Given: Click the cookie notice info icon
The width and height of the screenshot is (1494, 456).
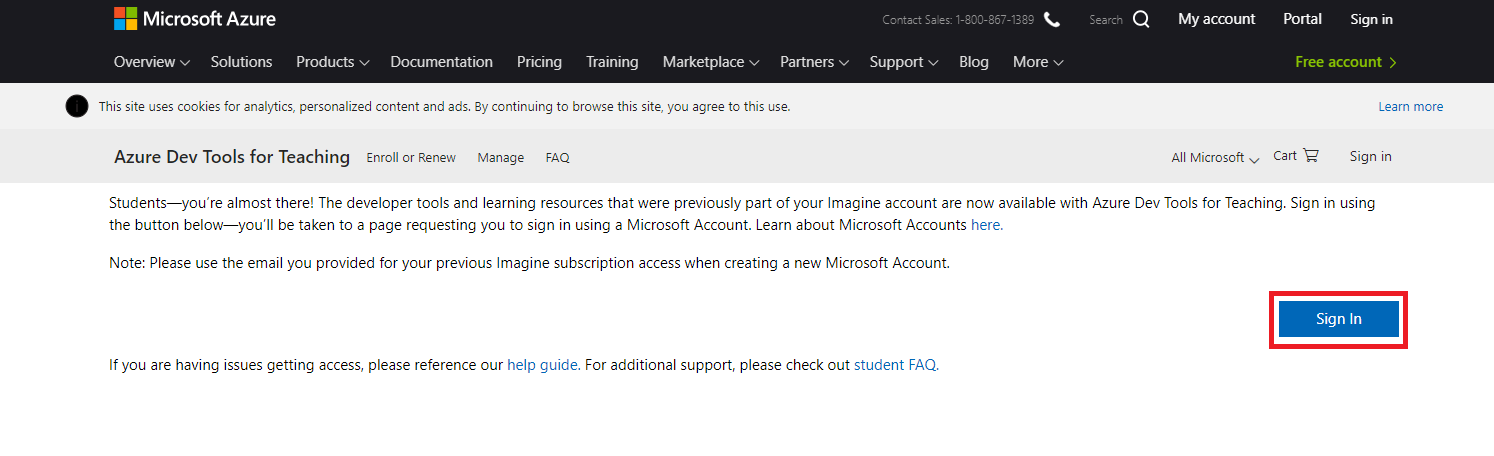Looking at the screenshot, I should 77,106.
